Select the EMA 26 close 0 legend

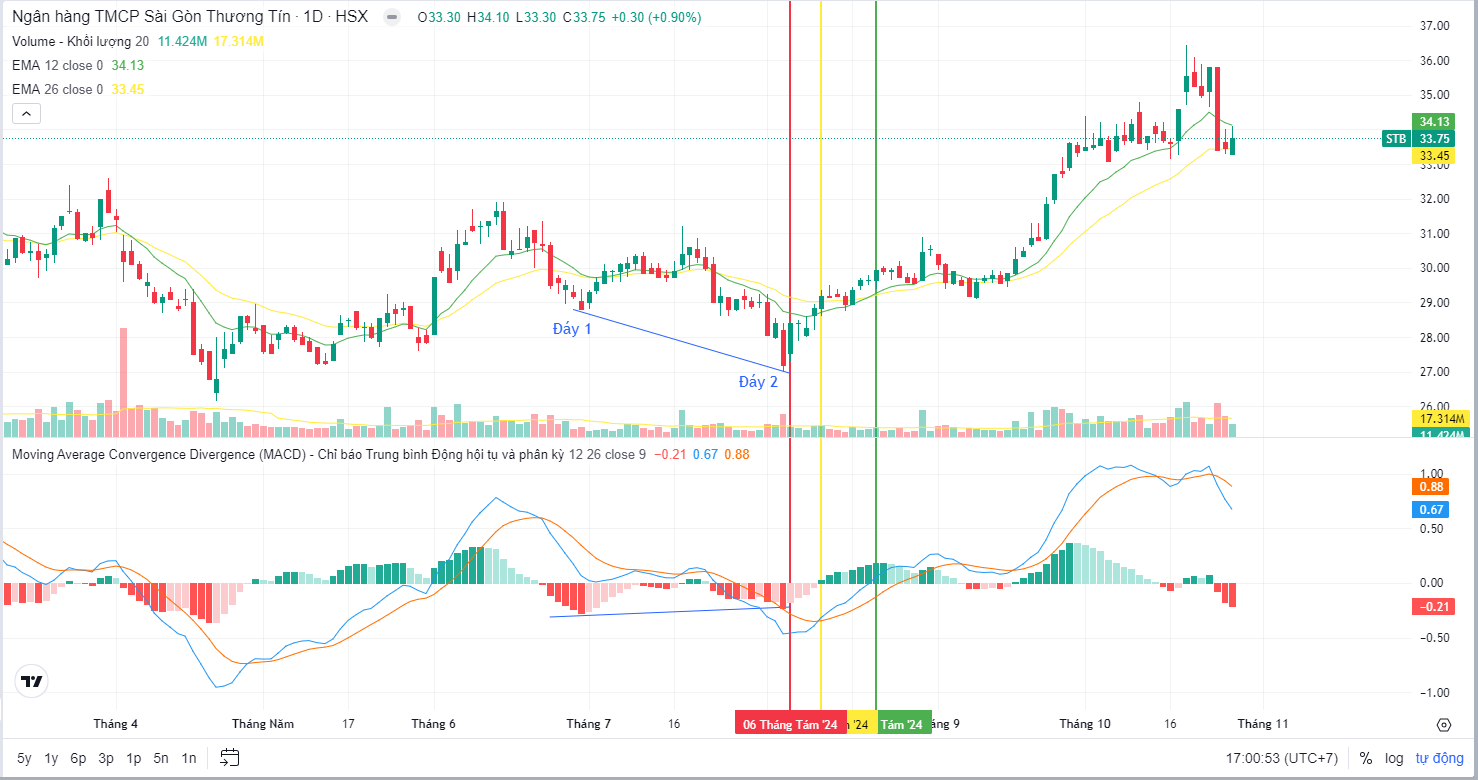click(x=58, y=89)
